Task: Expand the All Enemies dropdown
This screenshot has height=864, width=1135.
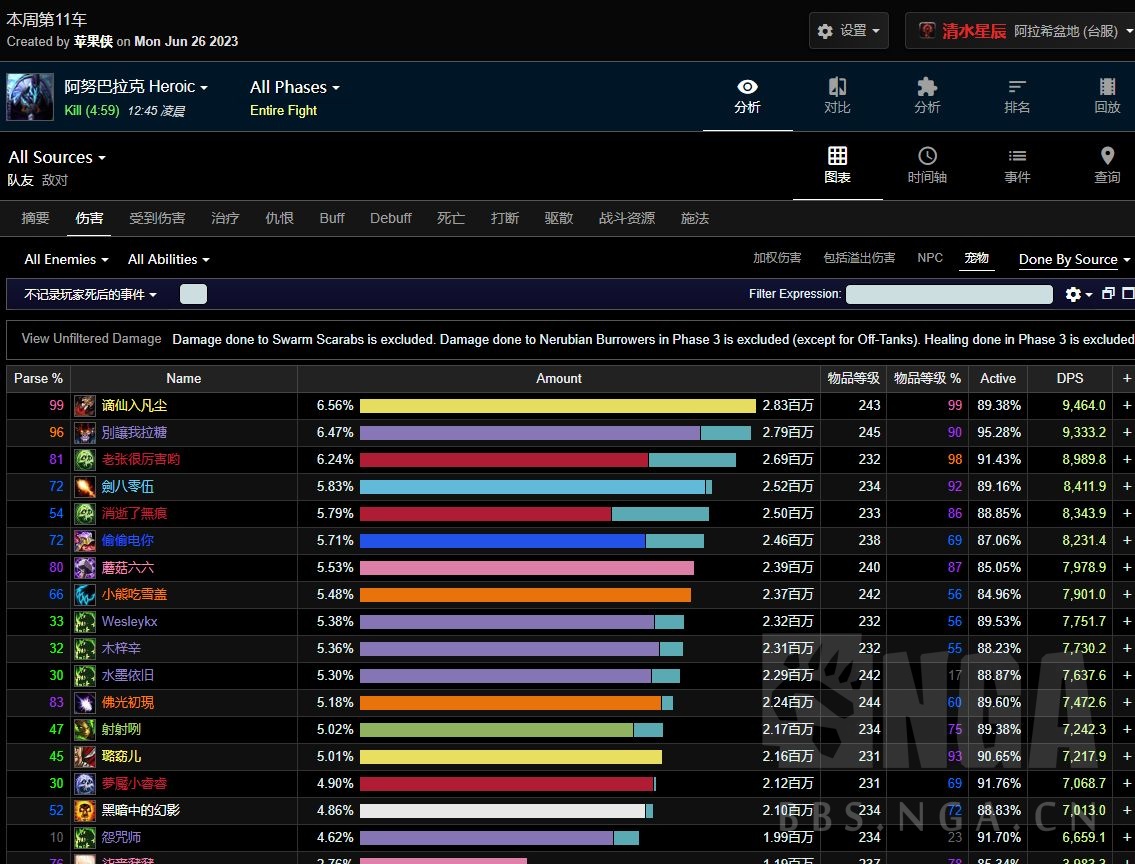Action: pos(67,259)
